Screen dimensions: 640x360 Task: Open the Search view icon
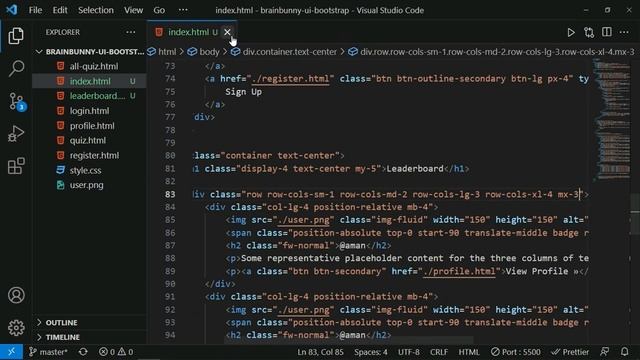(x=16, y=68)
